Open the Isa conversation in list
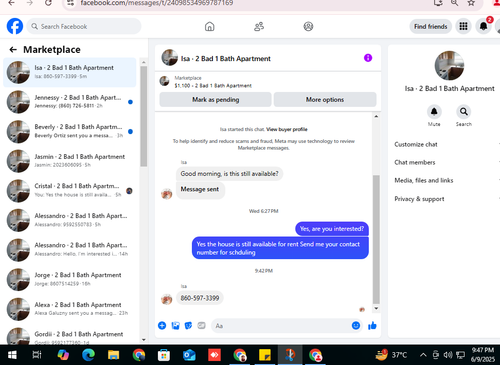This screenshot has height=365, width=500. pos(70,72)
